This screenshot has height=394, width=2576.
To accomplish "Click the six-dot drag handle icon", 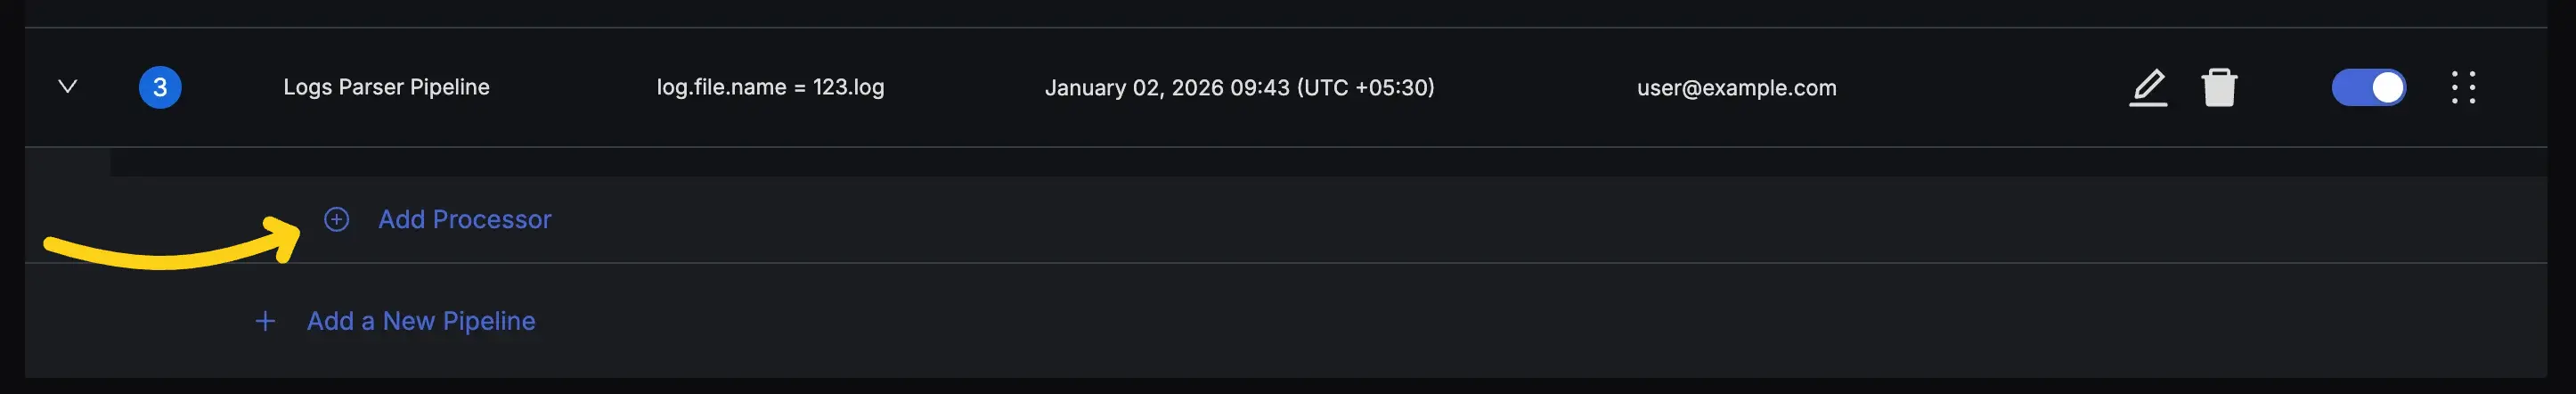I will point(2463,87).
